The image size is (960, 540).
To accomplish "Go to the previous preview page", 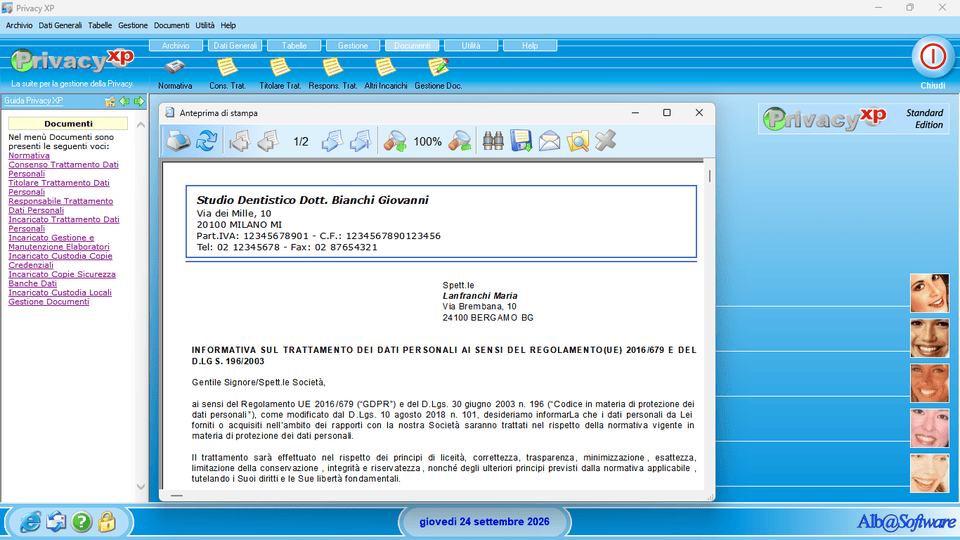I will point(268,141).
